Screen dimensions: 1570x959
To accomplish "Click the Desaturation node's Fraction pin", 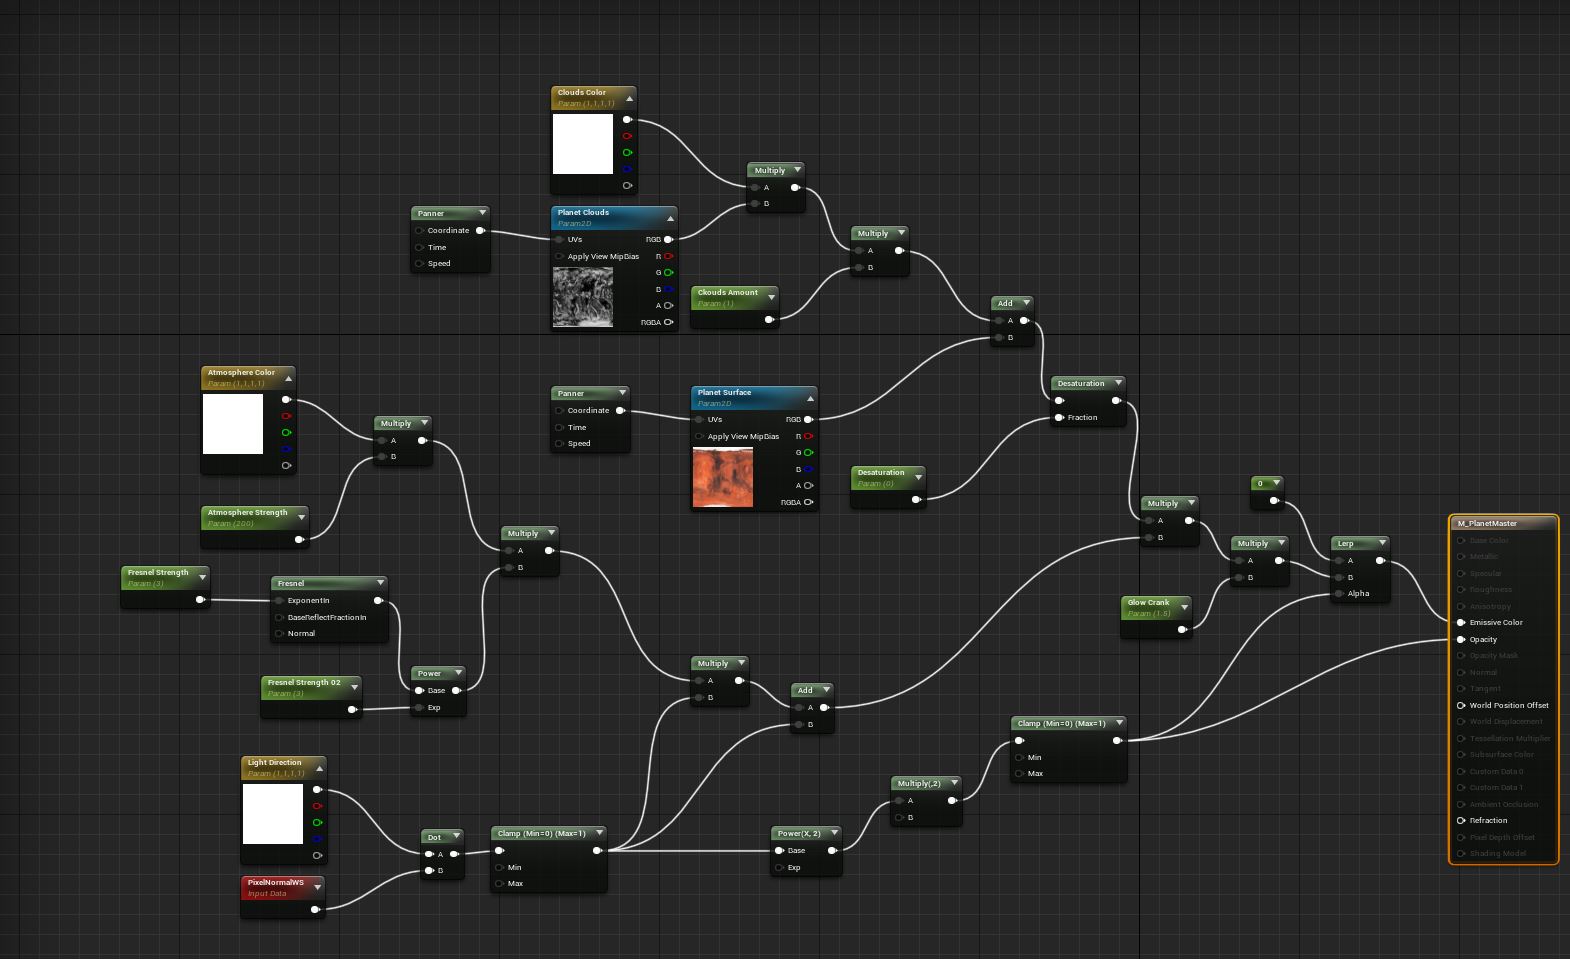I will 1060,418.
